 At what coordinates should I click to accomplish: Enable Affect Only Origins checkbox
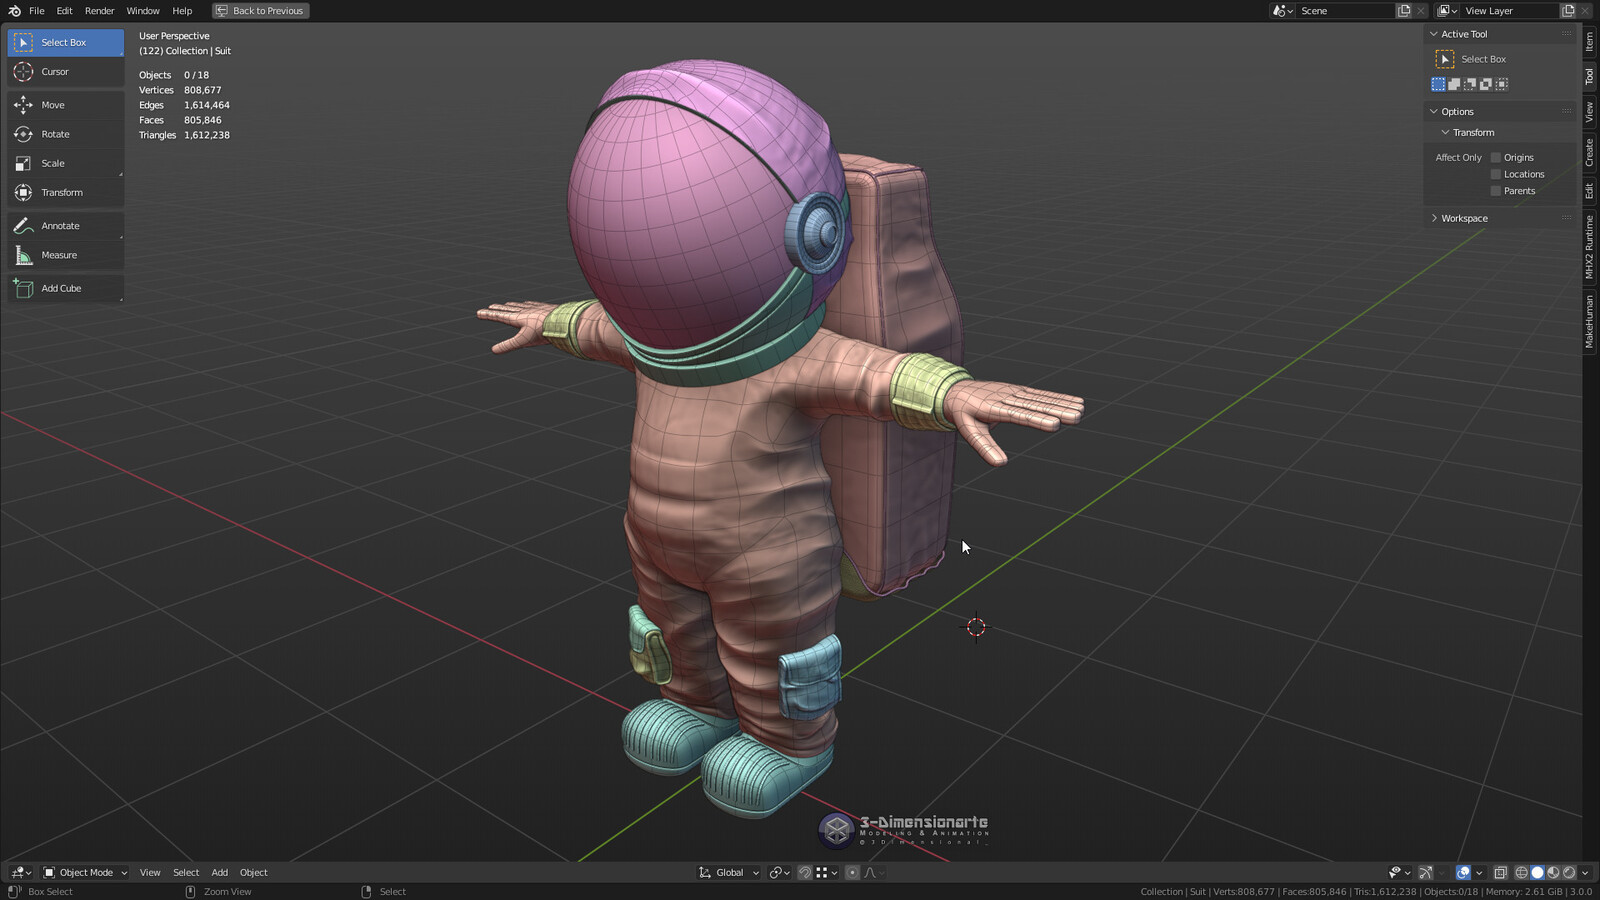[x=1496, y=158]
